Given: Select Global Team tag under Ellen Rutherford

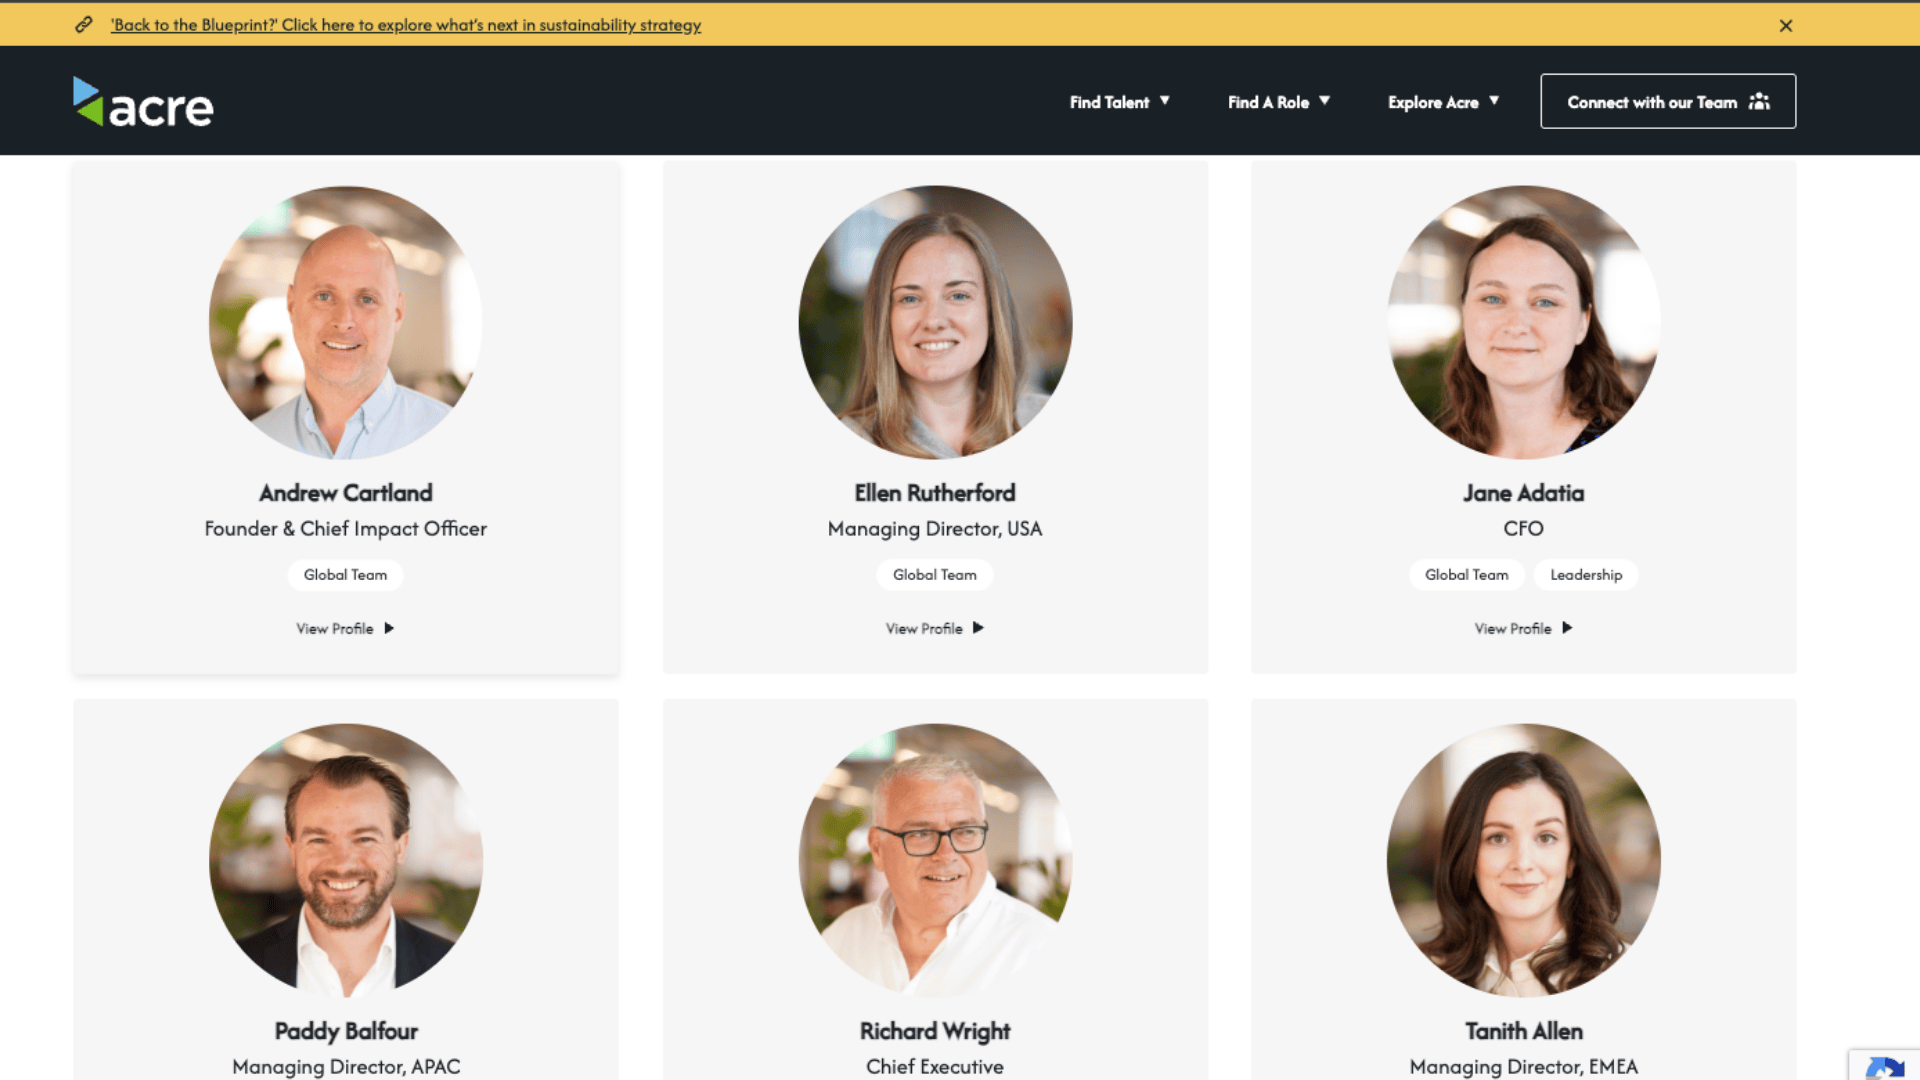Looking at the screenshot, I should pyautogui.click(x=935, y=575).
